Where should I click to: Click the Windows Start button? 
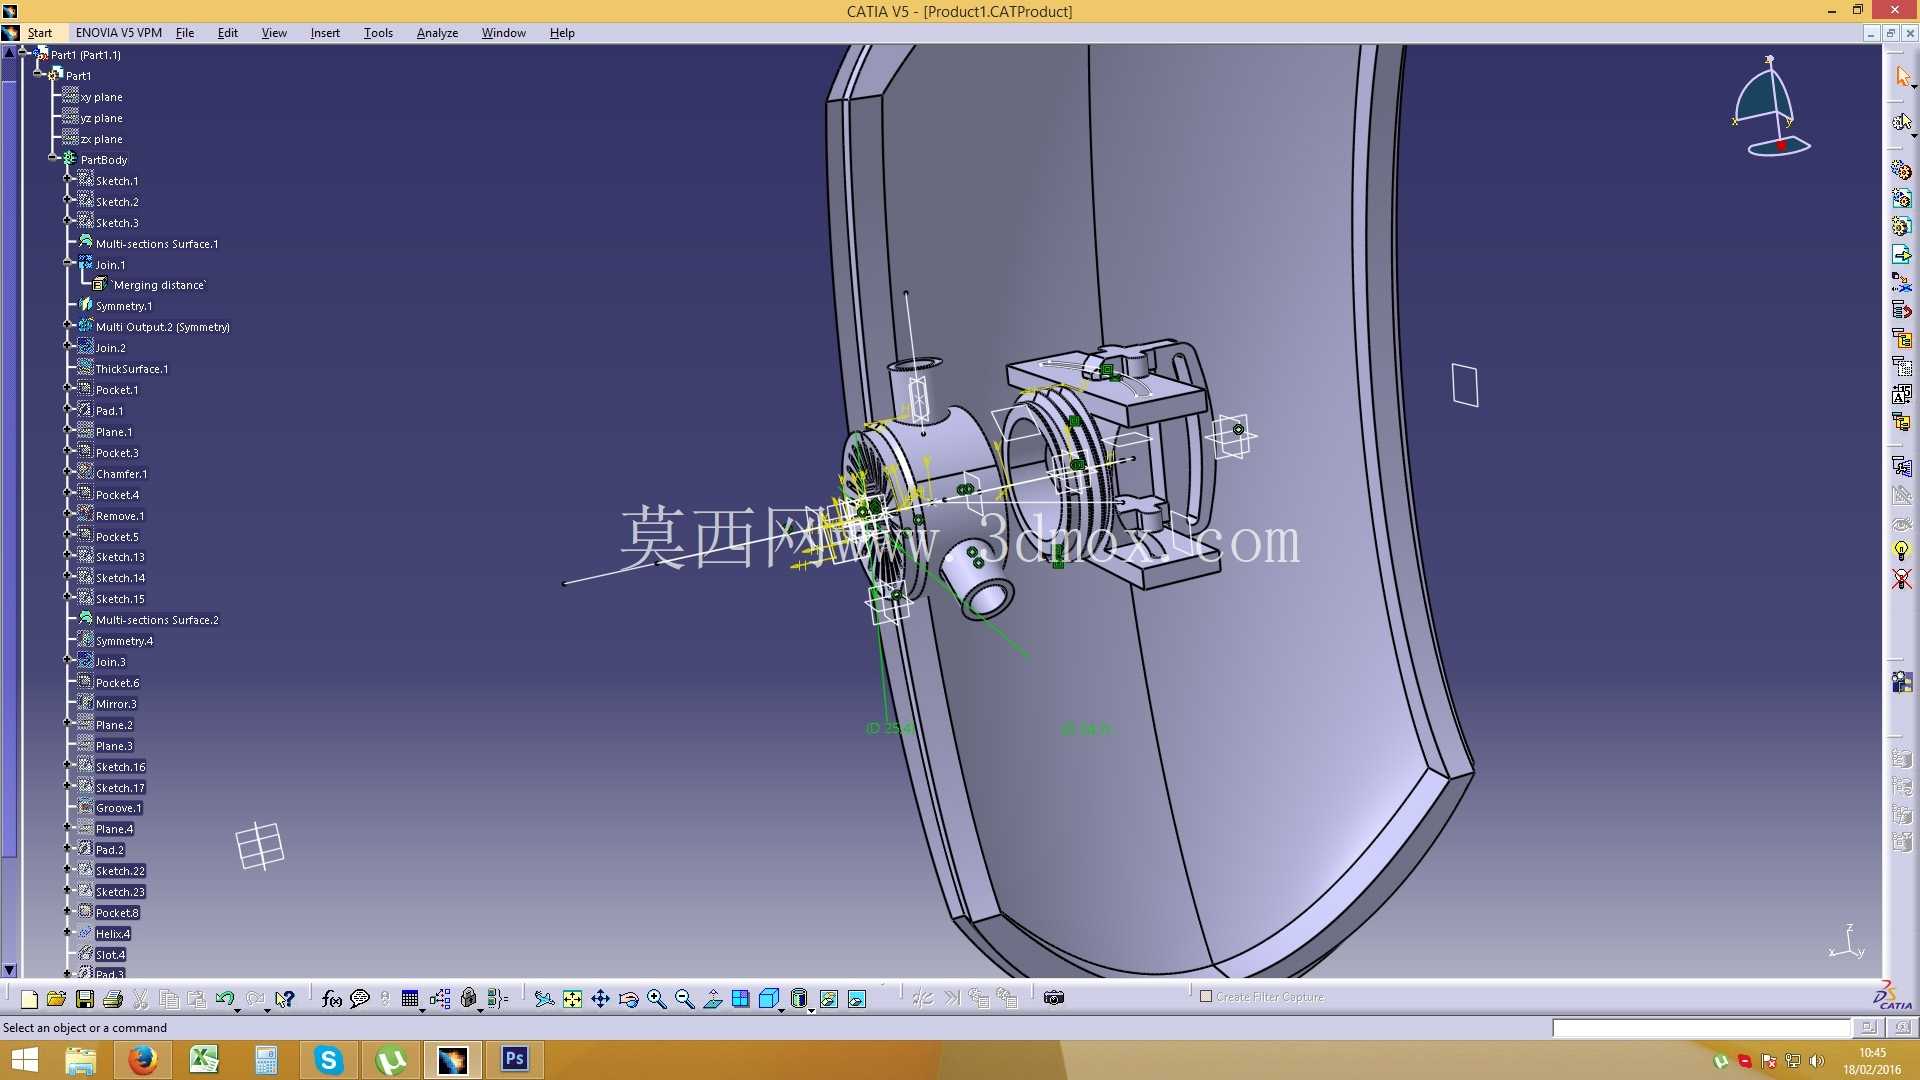click(x=24, y=1060)
